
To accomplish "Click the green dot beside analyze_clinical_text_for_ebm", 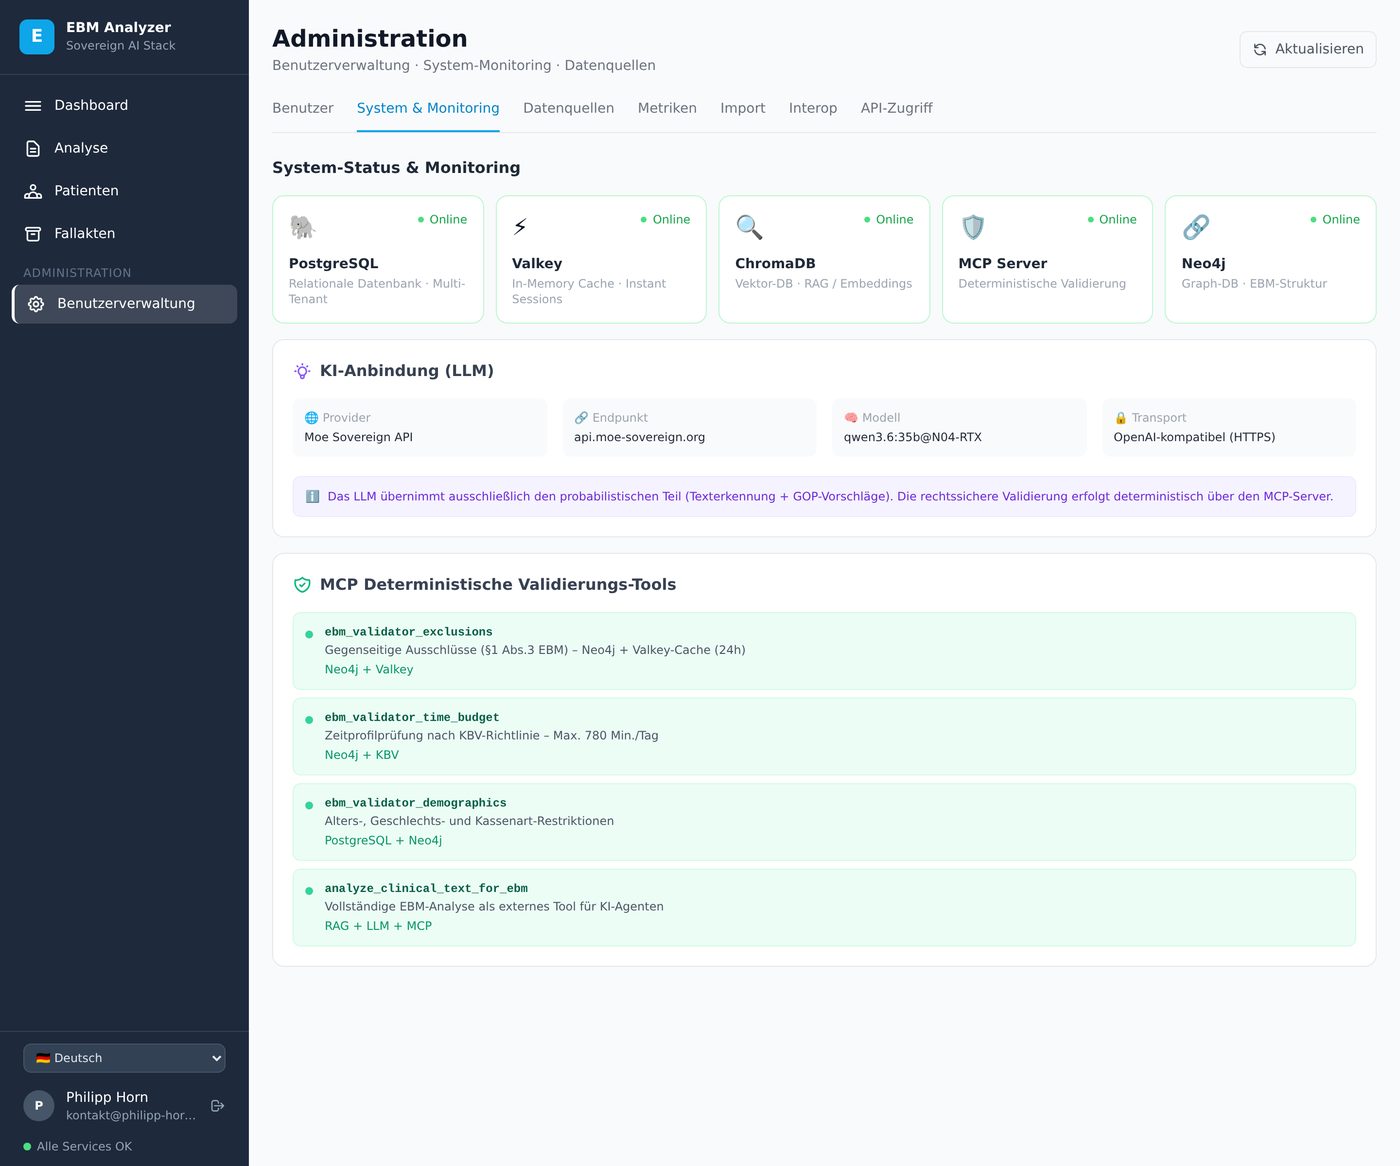I will [309, 891].
